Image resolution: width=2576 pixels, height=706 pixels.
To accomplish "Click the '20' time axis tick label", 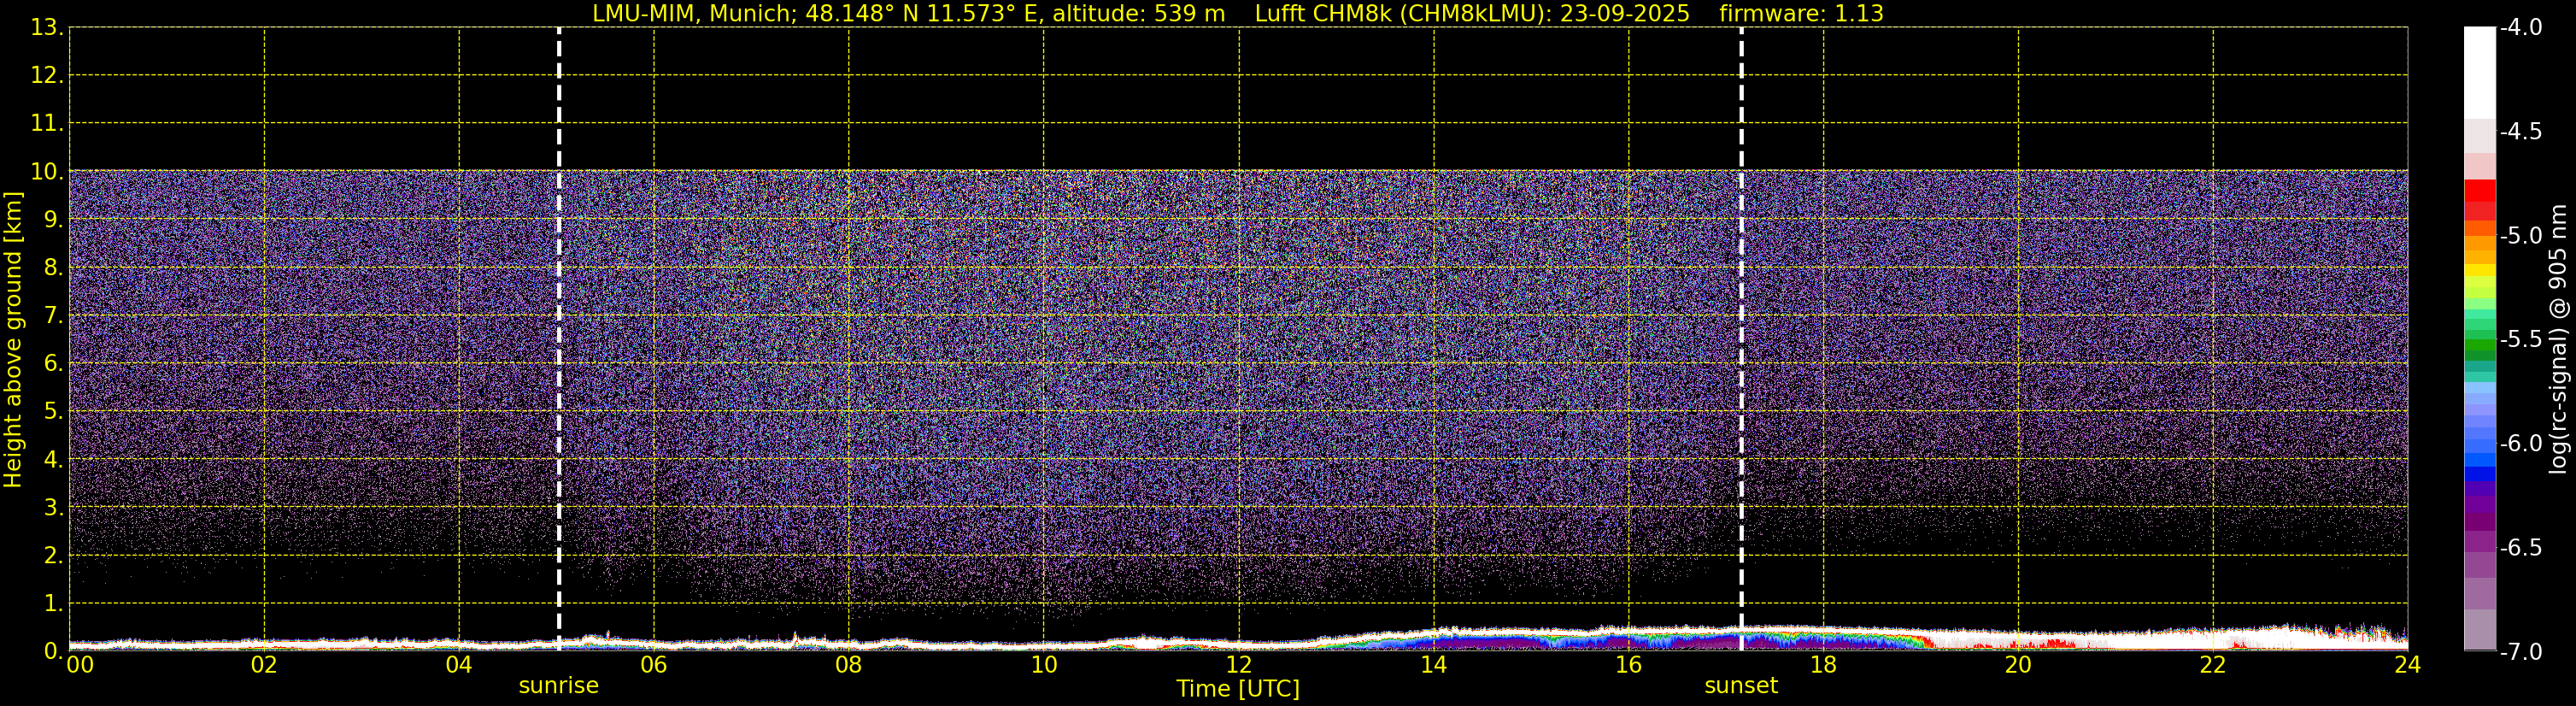I will pos(2018,665).
